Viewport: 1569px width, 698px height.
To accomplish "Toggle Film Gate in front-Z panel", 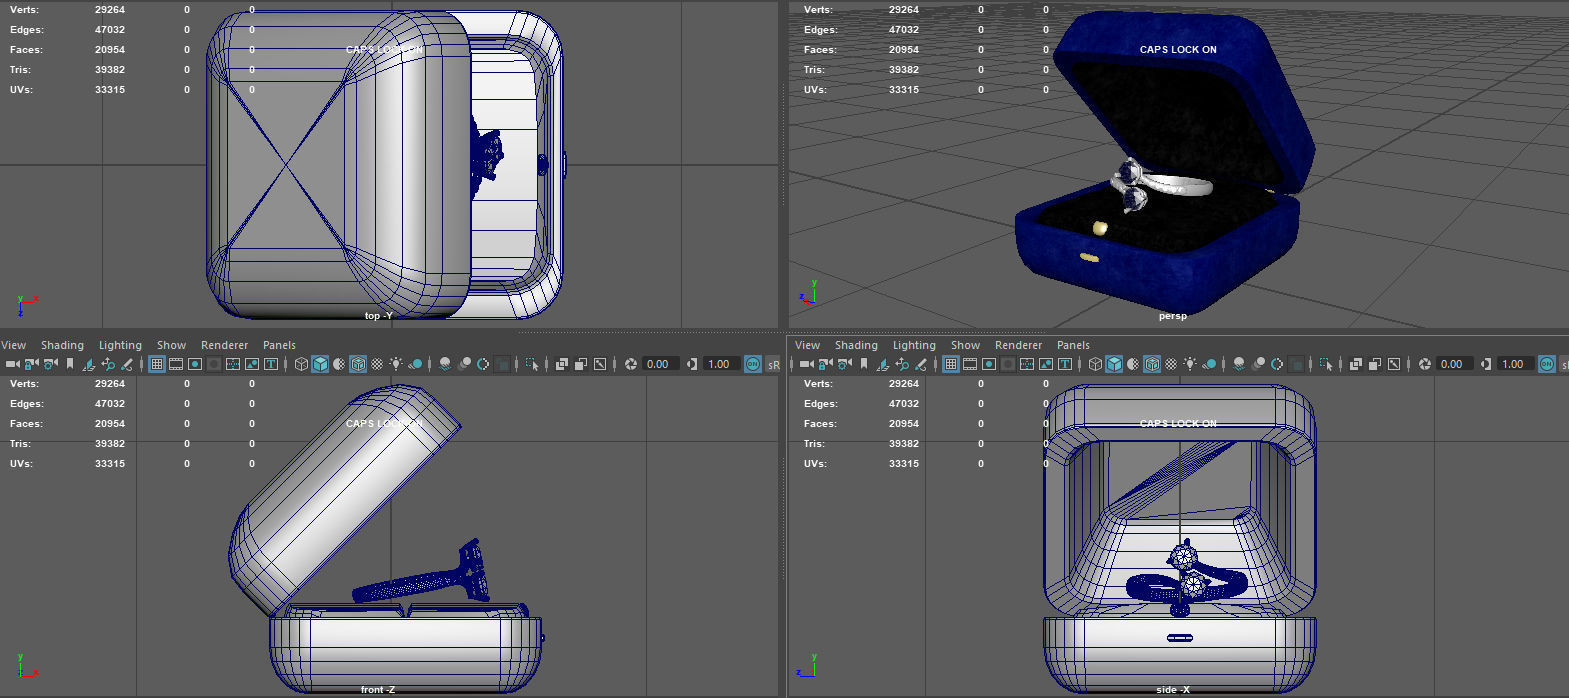I will (x=175, y=364).
